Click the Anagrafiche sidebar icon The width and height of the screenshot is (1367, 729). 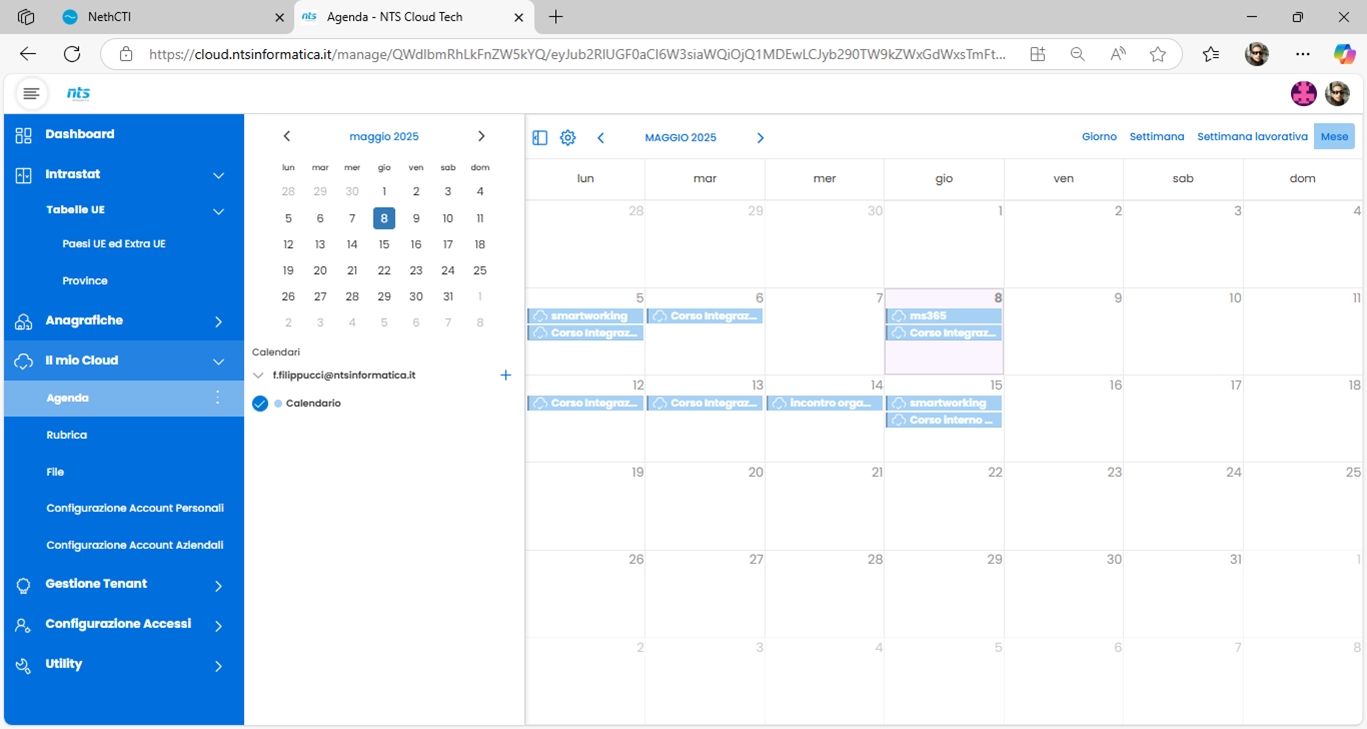[x=24, y=321]
